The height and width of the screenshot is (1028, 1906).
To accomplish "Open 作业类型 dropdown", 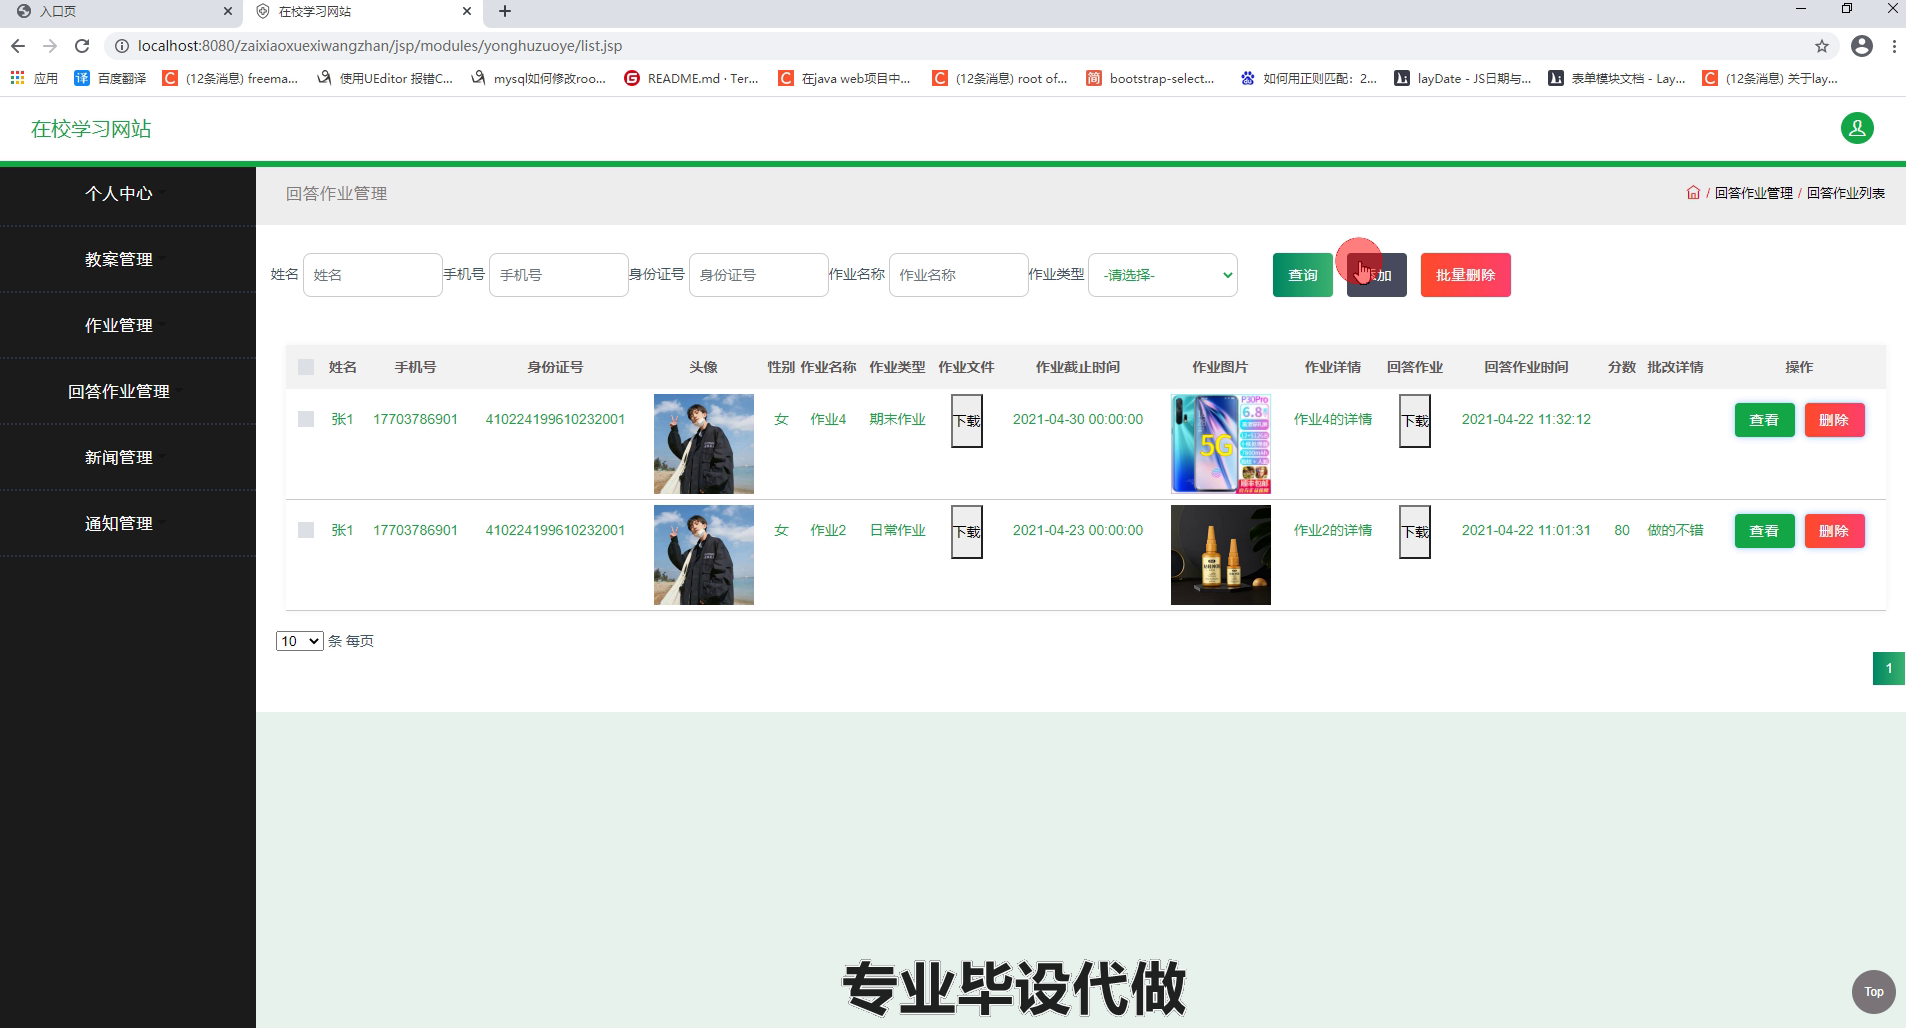I will (1163, 275).
